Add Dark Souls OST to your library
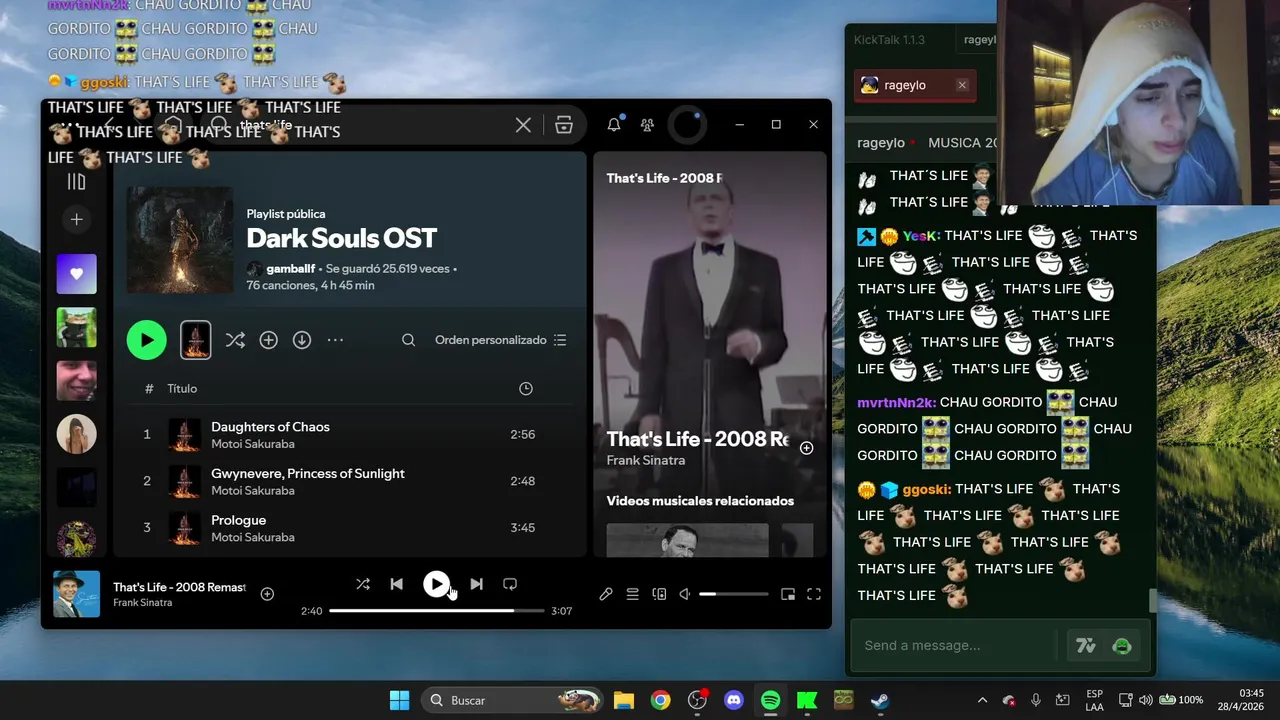 tap(268, 340)
